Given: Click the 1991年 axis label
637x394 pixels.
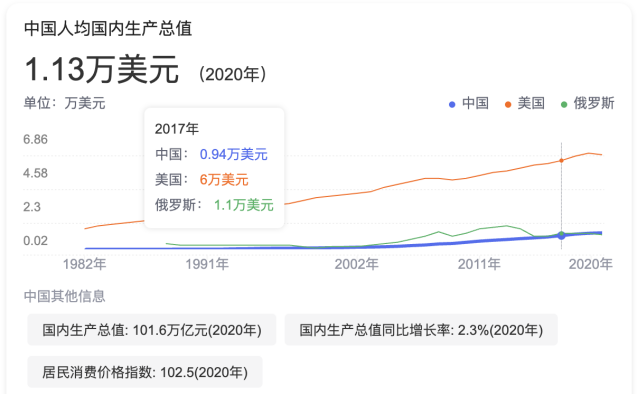Looking at the screenshot, I should point(207,264).
